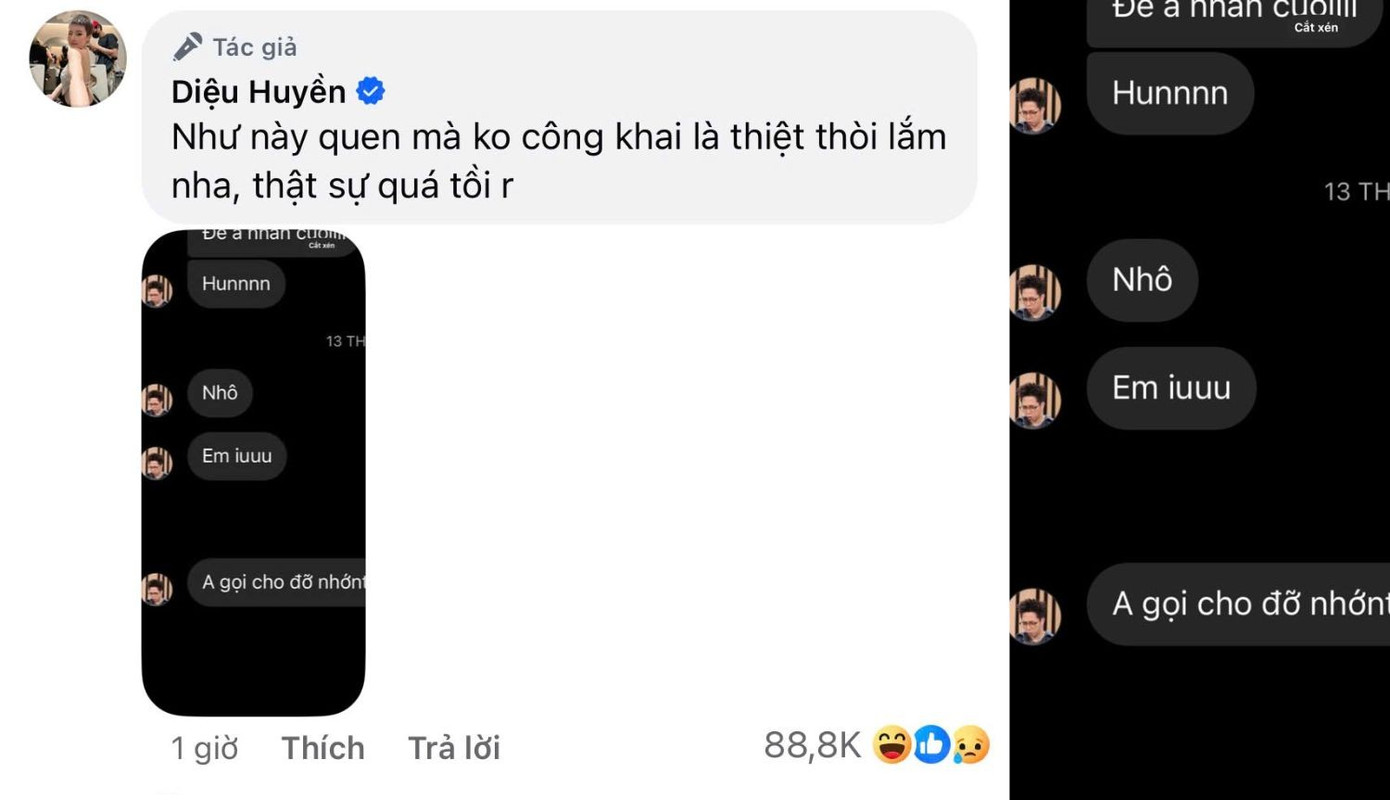Image resolution: width=1390 pixels, height=800 pixels.
Task: Click the blue verified badge
Action: [371, 92]
